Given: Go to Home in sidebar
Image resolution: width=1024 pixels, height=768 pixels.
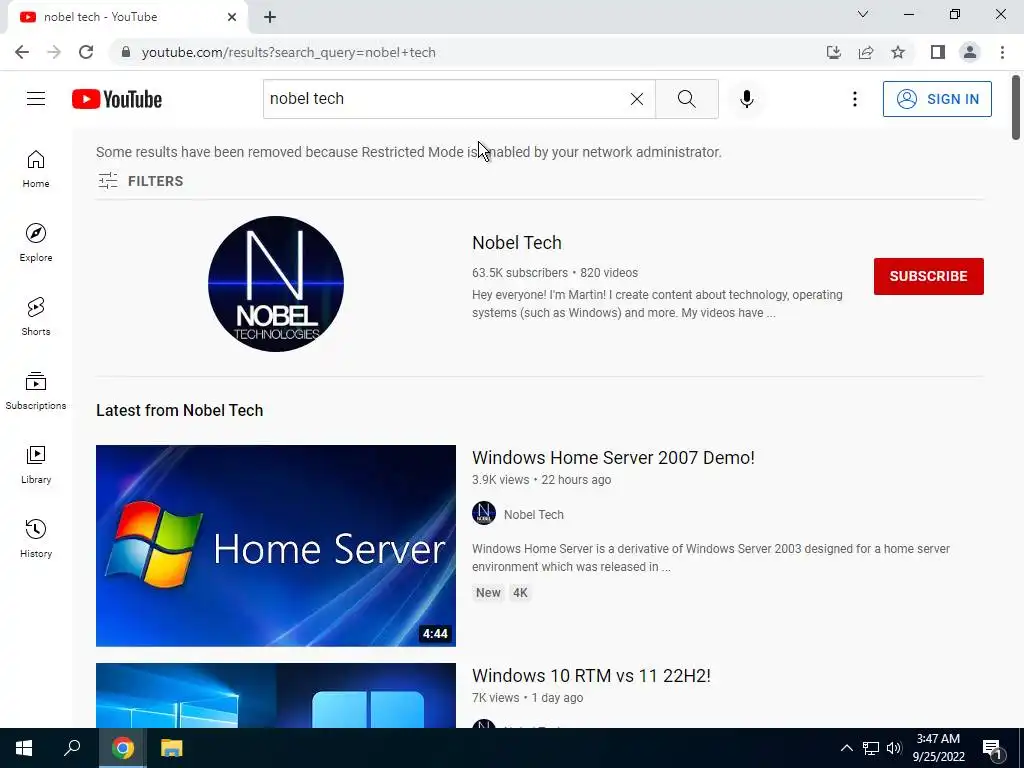Looking at the screenshot, I should [x=36, y=169].
